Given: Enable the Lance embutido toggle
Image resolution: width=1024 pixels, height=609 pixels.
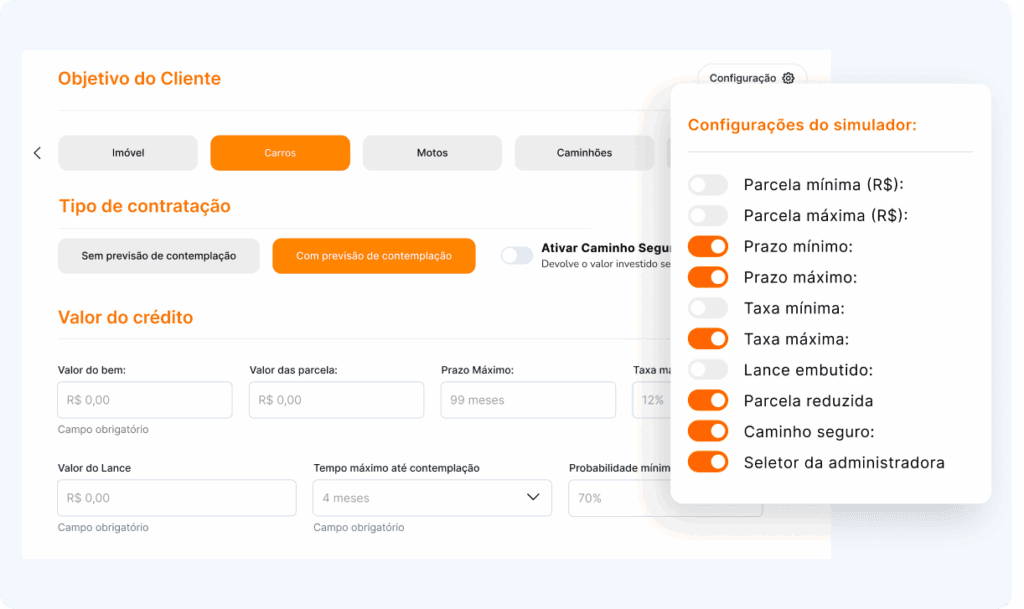Looking at the screenshot, I should click(708, 370).
